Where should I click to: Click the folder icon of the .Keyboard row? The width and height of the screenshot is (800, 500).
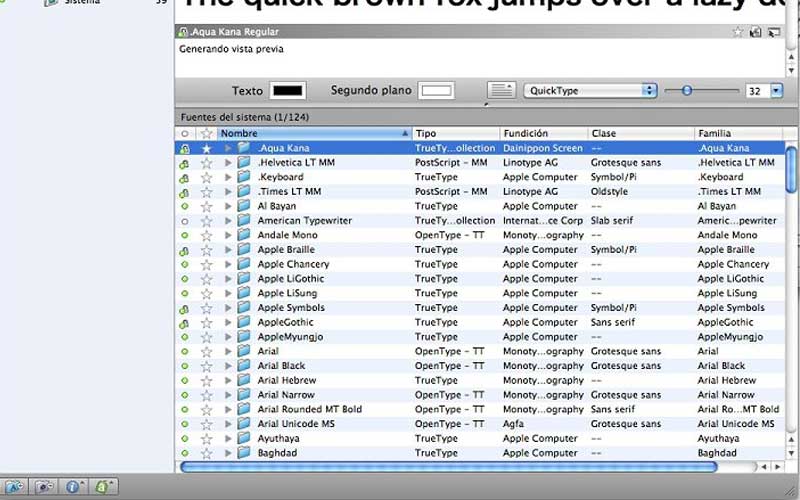point(244,177)
